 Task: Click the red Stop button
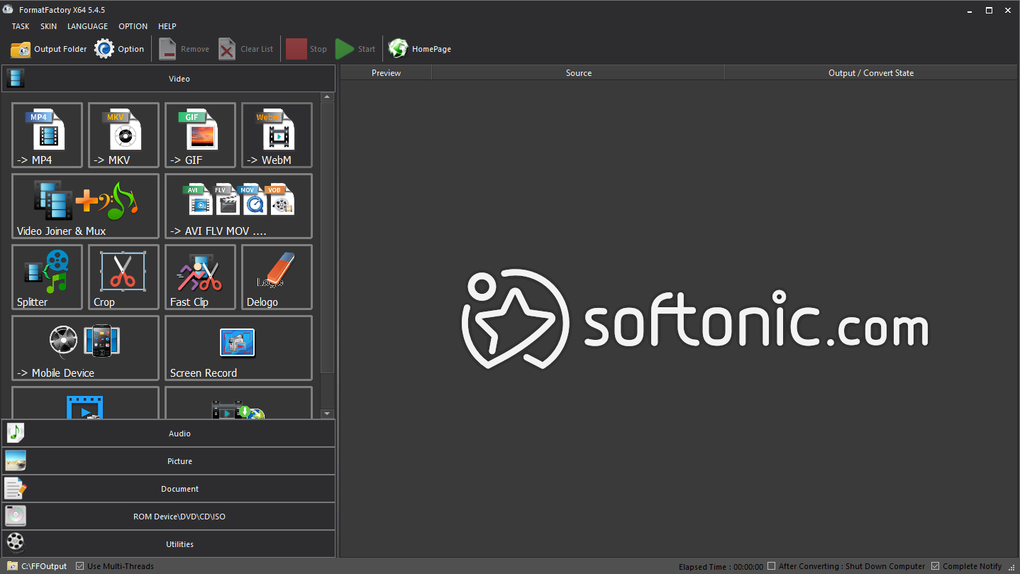coord(306,49)
